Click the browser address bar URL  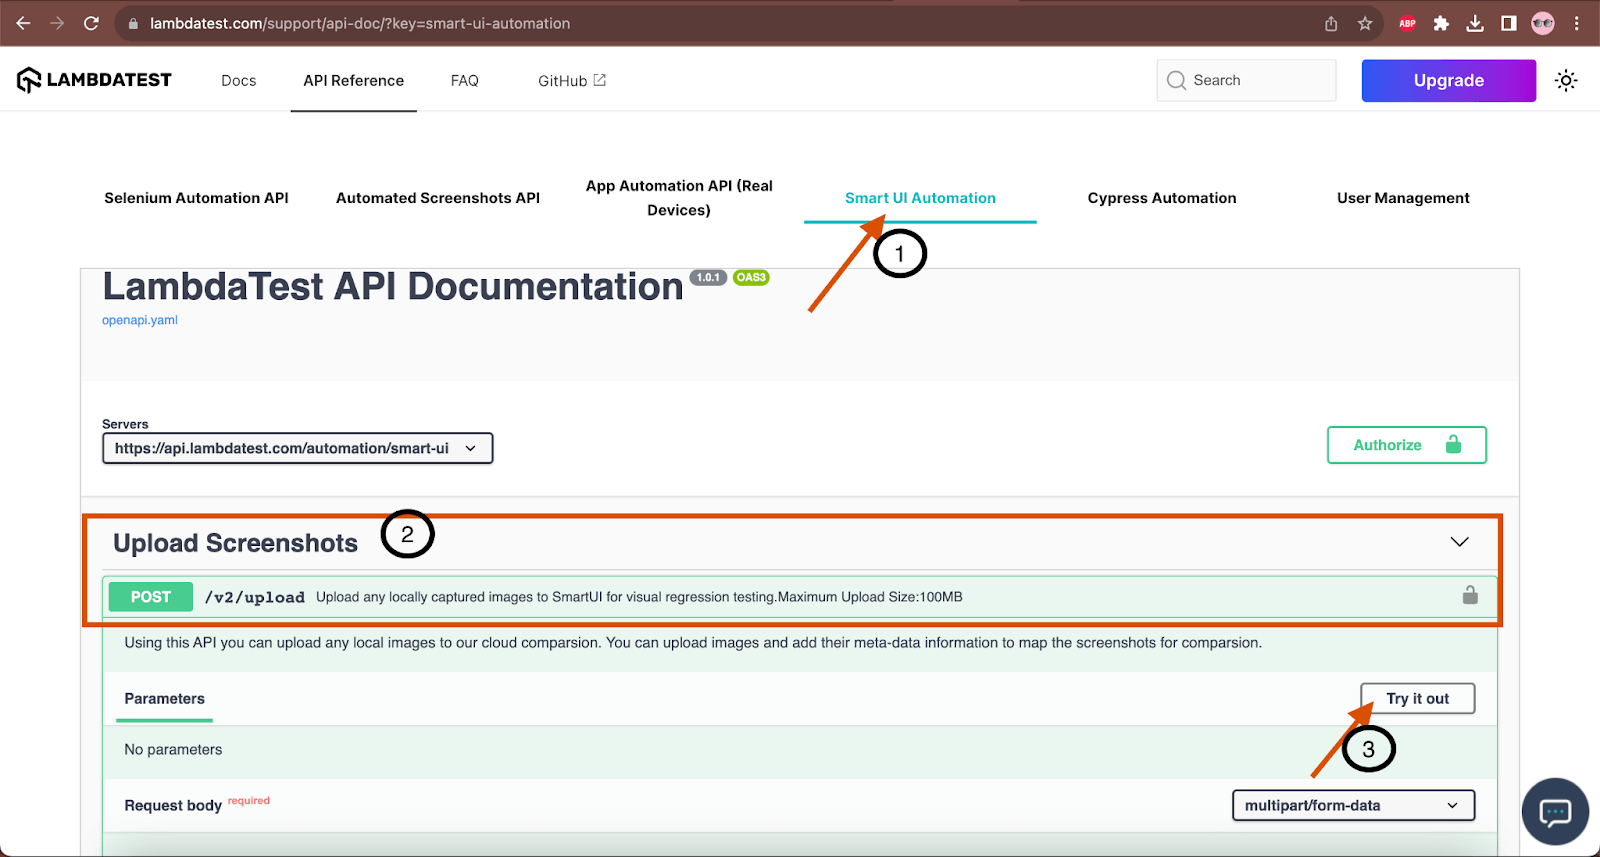pos(360,23)
